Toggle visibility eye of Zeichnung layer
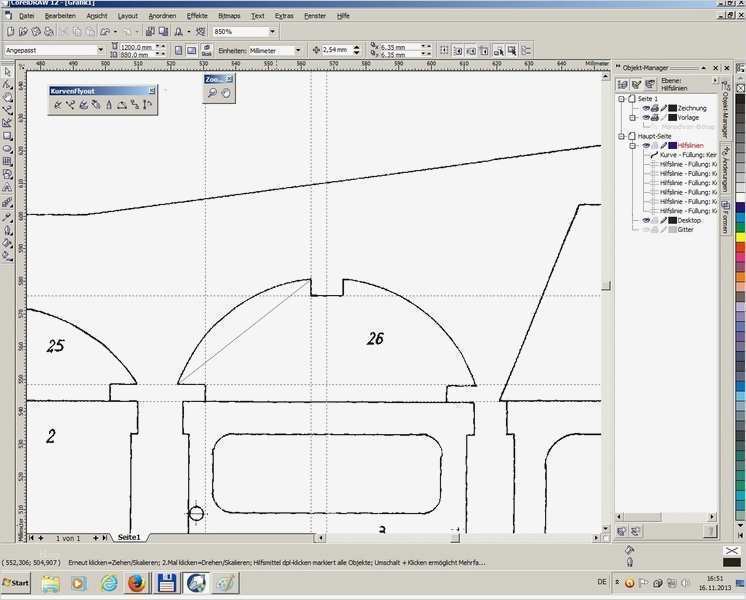The image size is (746, 600). (646, 108)
